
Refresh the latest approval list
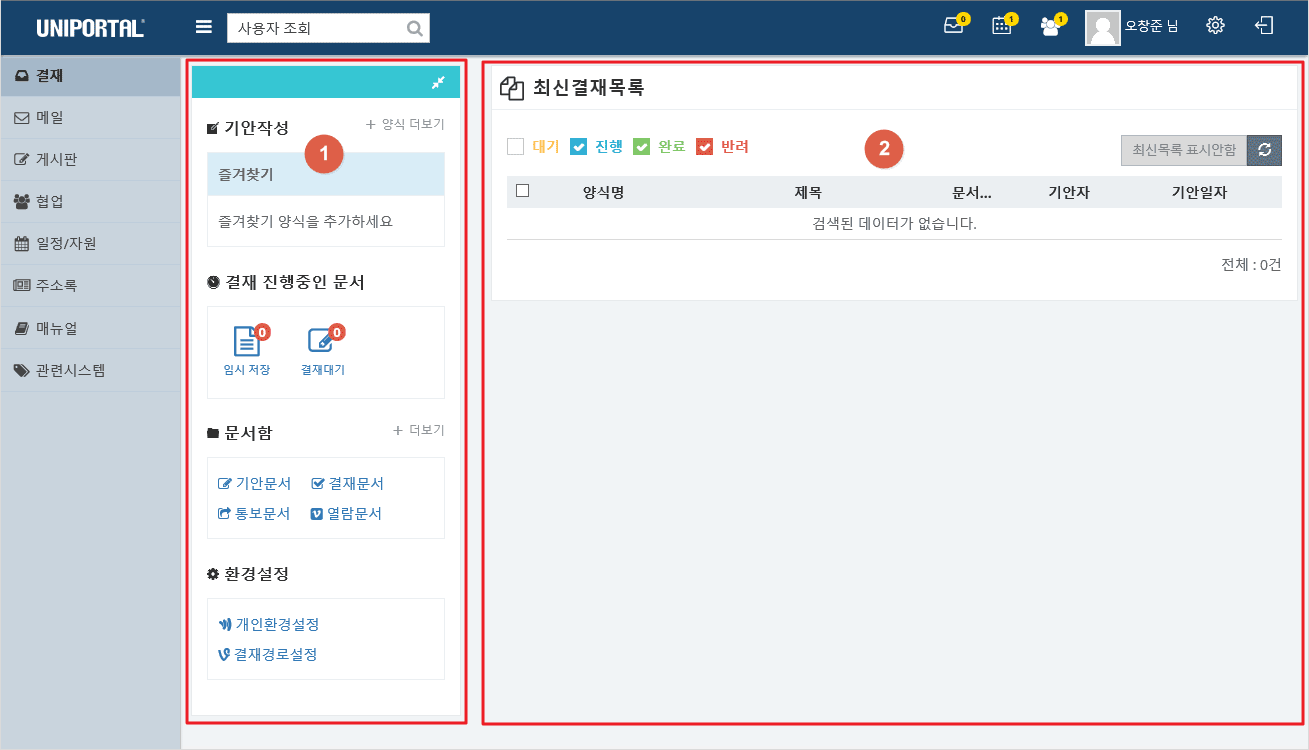(1264, 150)
